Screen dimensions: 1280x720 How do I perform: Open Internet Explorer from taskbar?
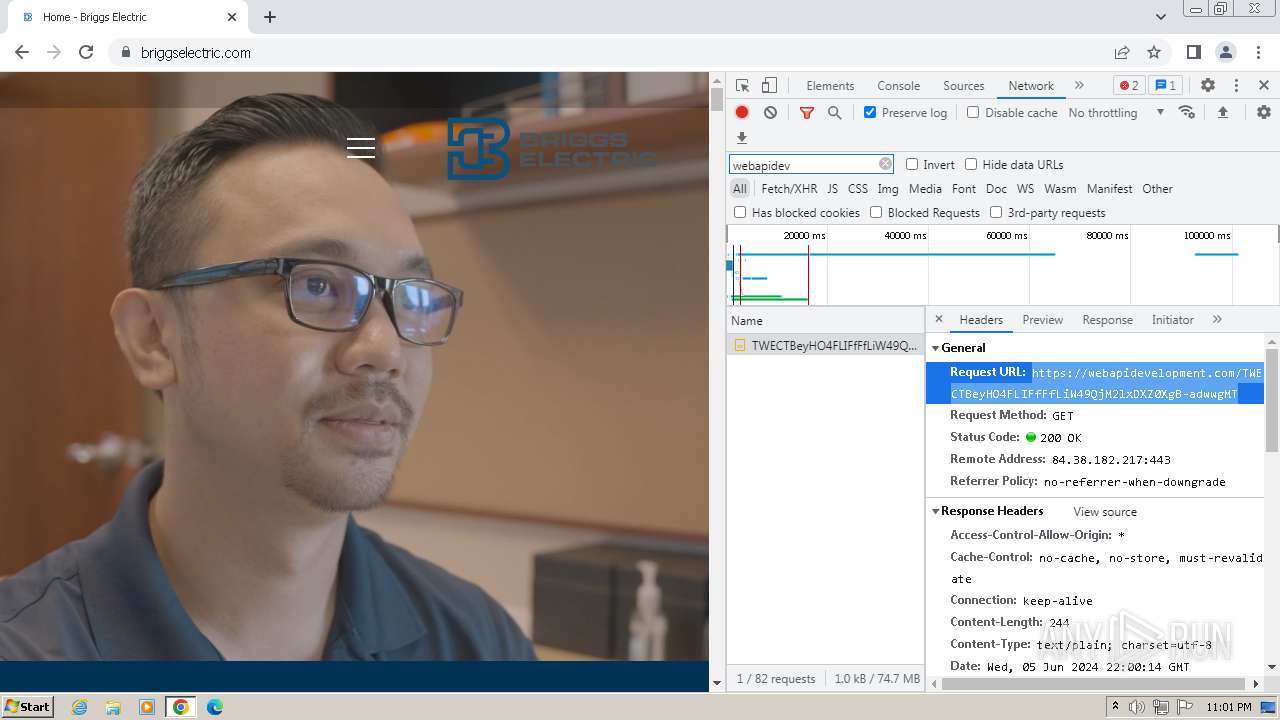tap(79, 707)
